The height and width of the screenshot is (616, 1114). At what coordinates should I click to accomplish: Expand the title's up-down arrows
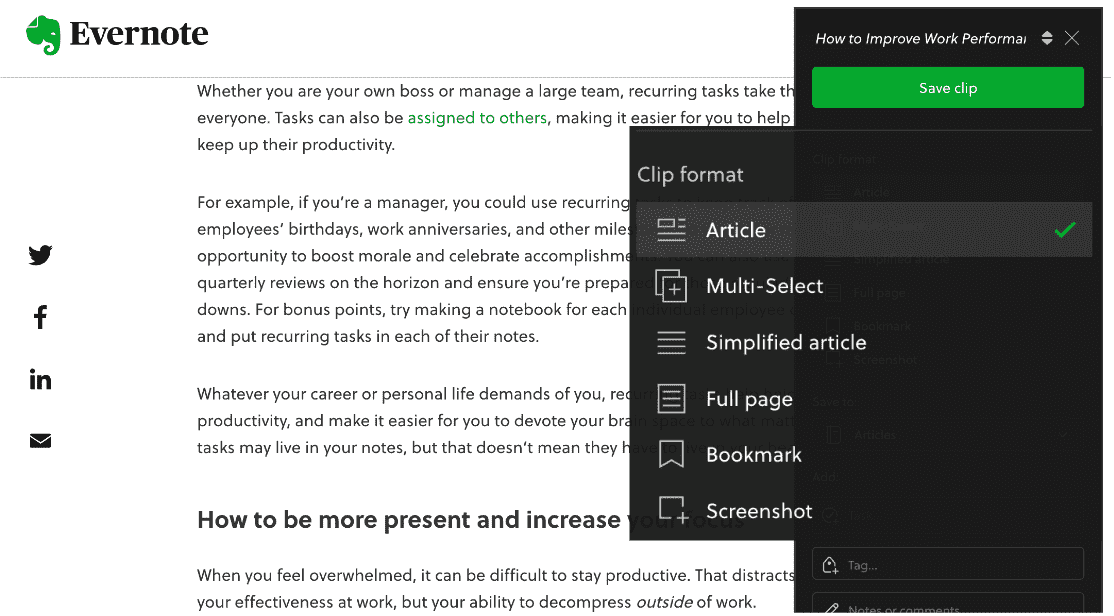pos(1047,38)
